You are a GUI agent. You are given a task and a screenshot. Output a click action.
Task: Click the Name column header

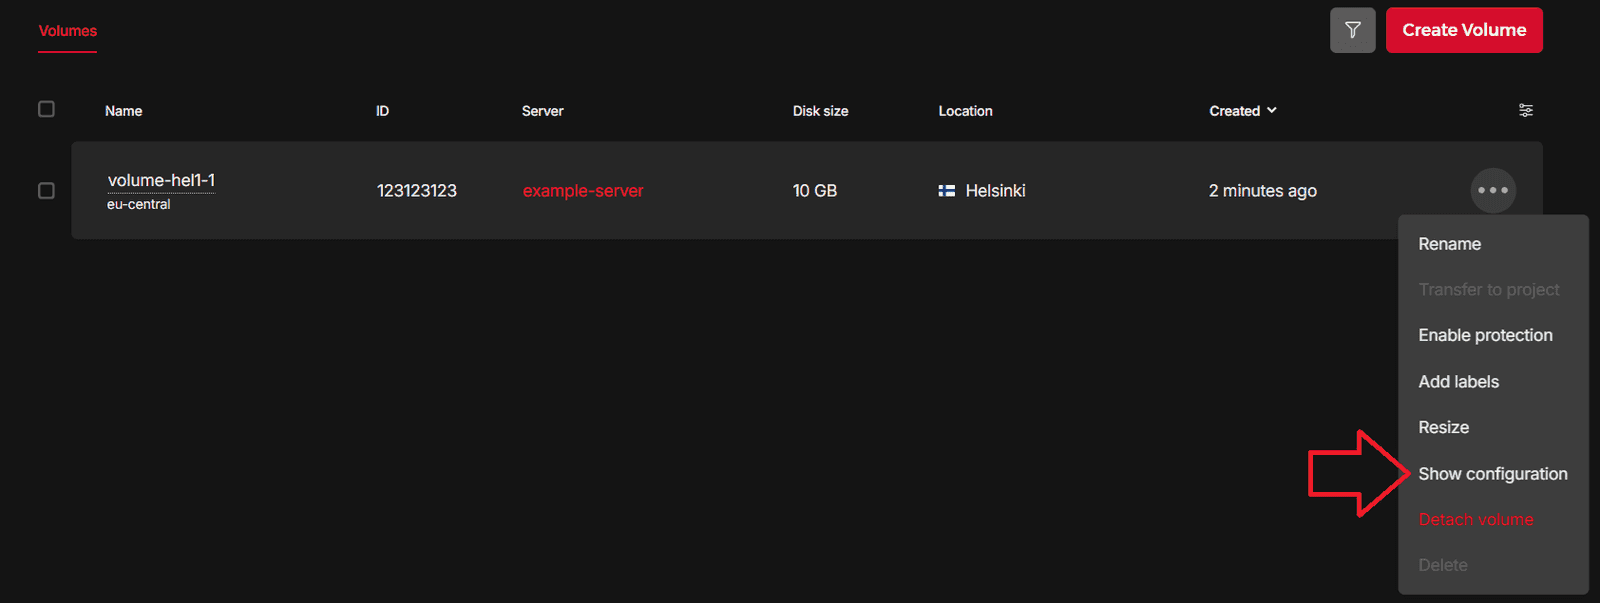click(123, 111)
